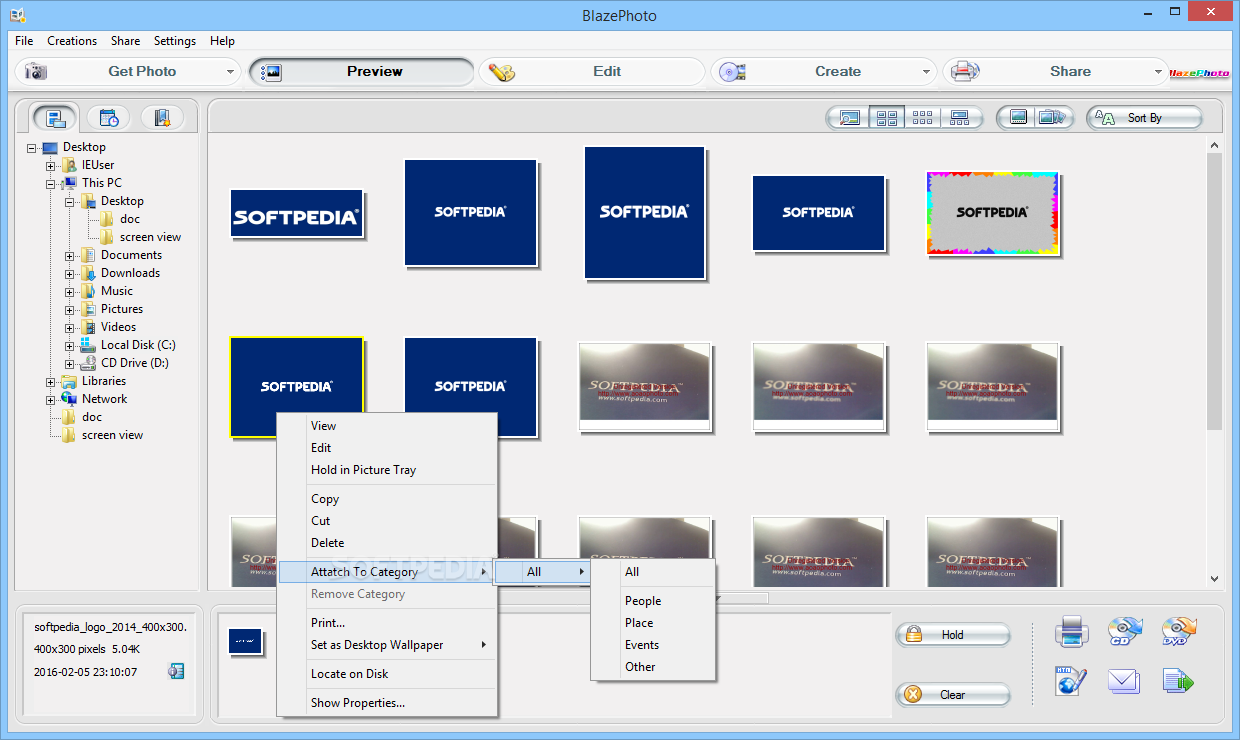The height and width of the screenshot is (740, 1240).
Task: Select Events in category submenu
Action: pyautogui.click(x=653, y=645)
